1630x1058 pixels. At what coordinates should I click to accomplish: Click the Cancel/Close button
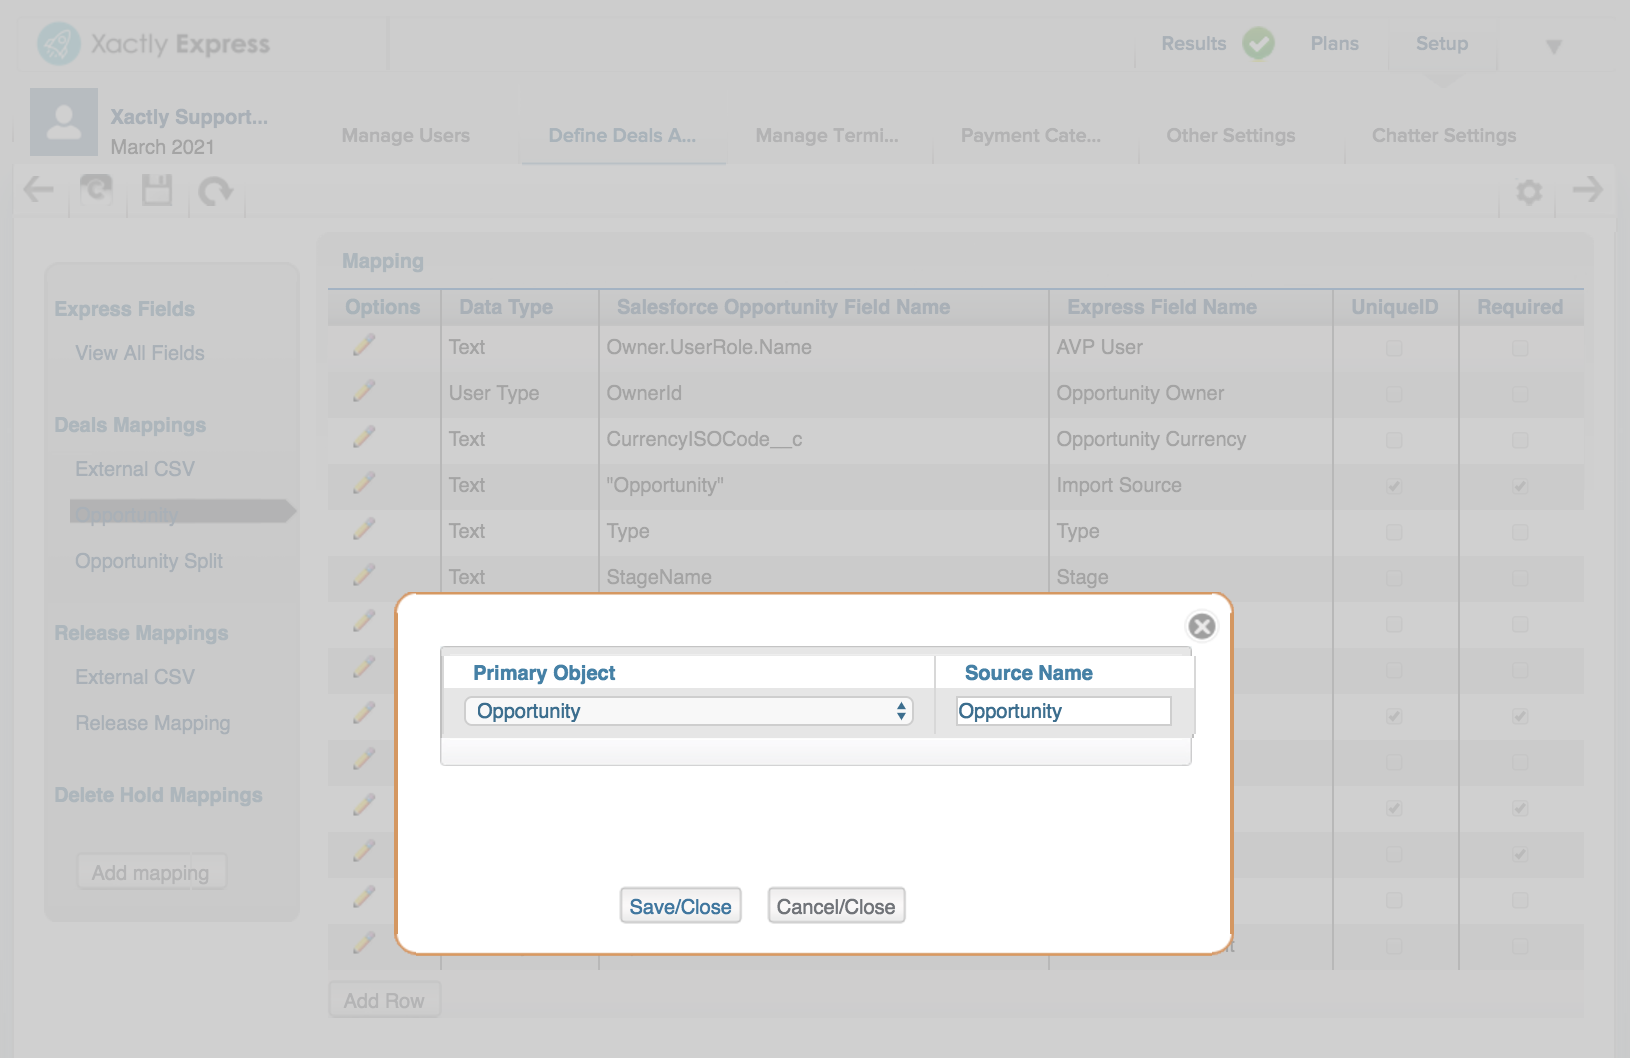(836, 906)
